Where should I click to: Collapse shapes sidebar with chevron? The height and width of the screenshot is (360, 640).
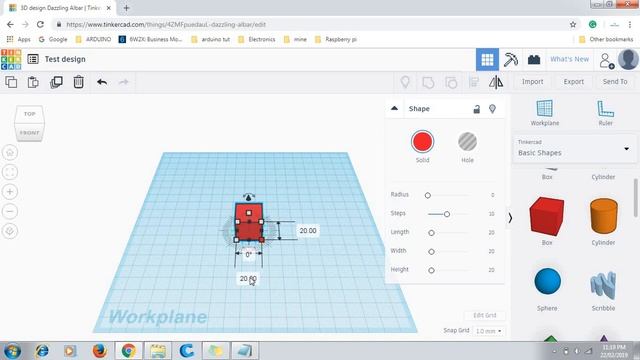pyautogui.click(x=510, y=218)
